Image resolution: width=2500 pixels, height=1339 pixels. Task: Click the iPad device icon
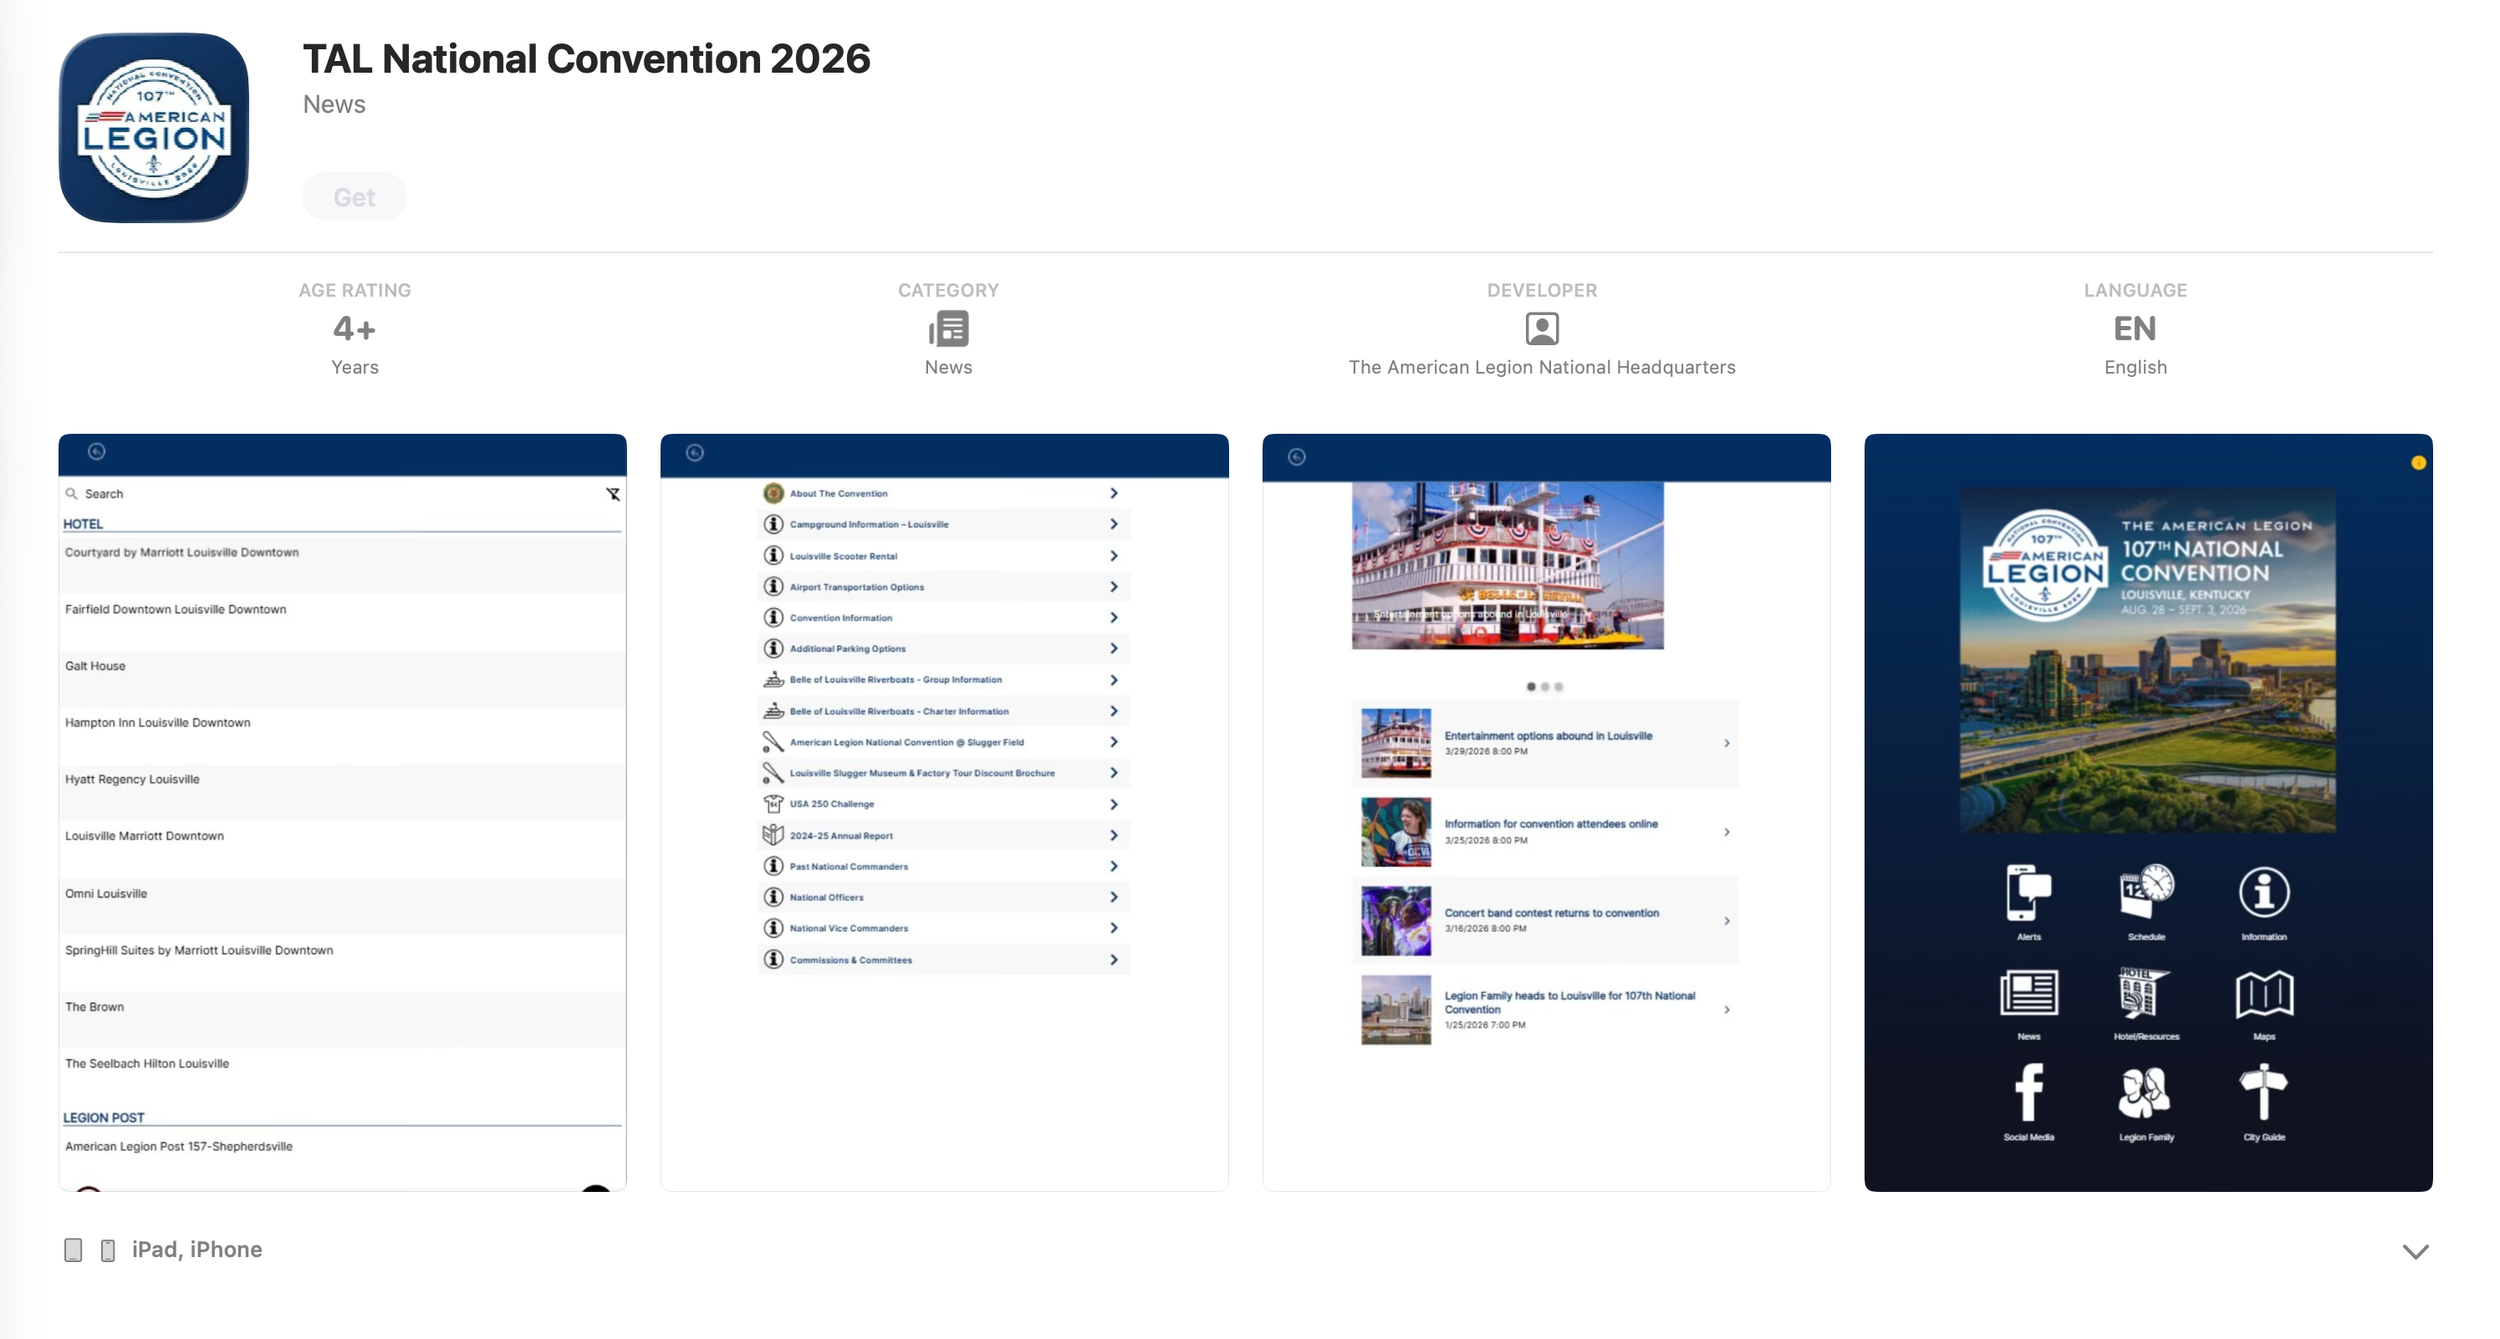pos(73,1250)
